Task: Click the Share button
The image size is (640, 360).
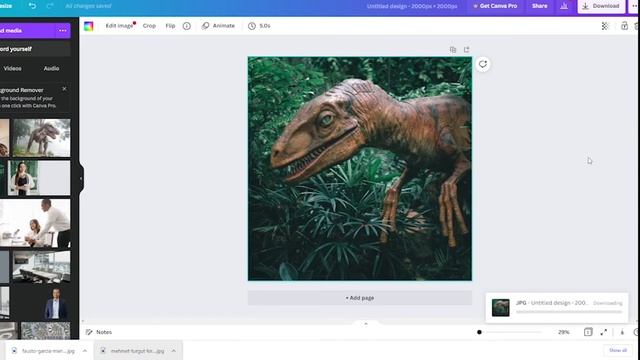Action: tap(539, 6)
